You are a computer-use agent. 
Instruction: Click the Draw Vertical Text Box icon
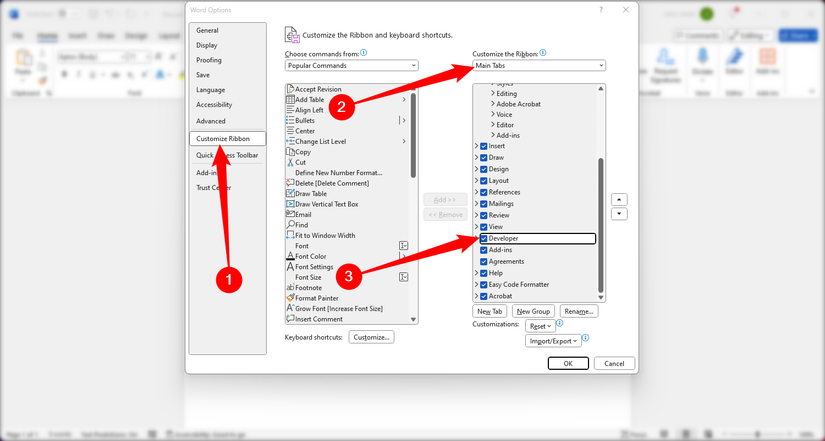(290, 204)
